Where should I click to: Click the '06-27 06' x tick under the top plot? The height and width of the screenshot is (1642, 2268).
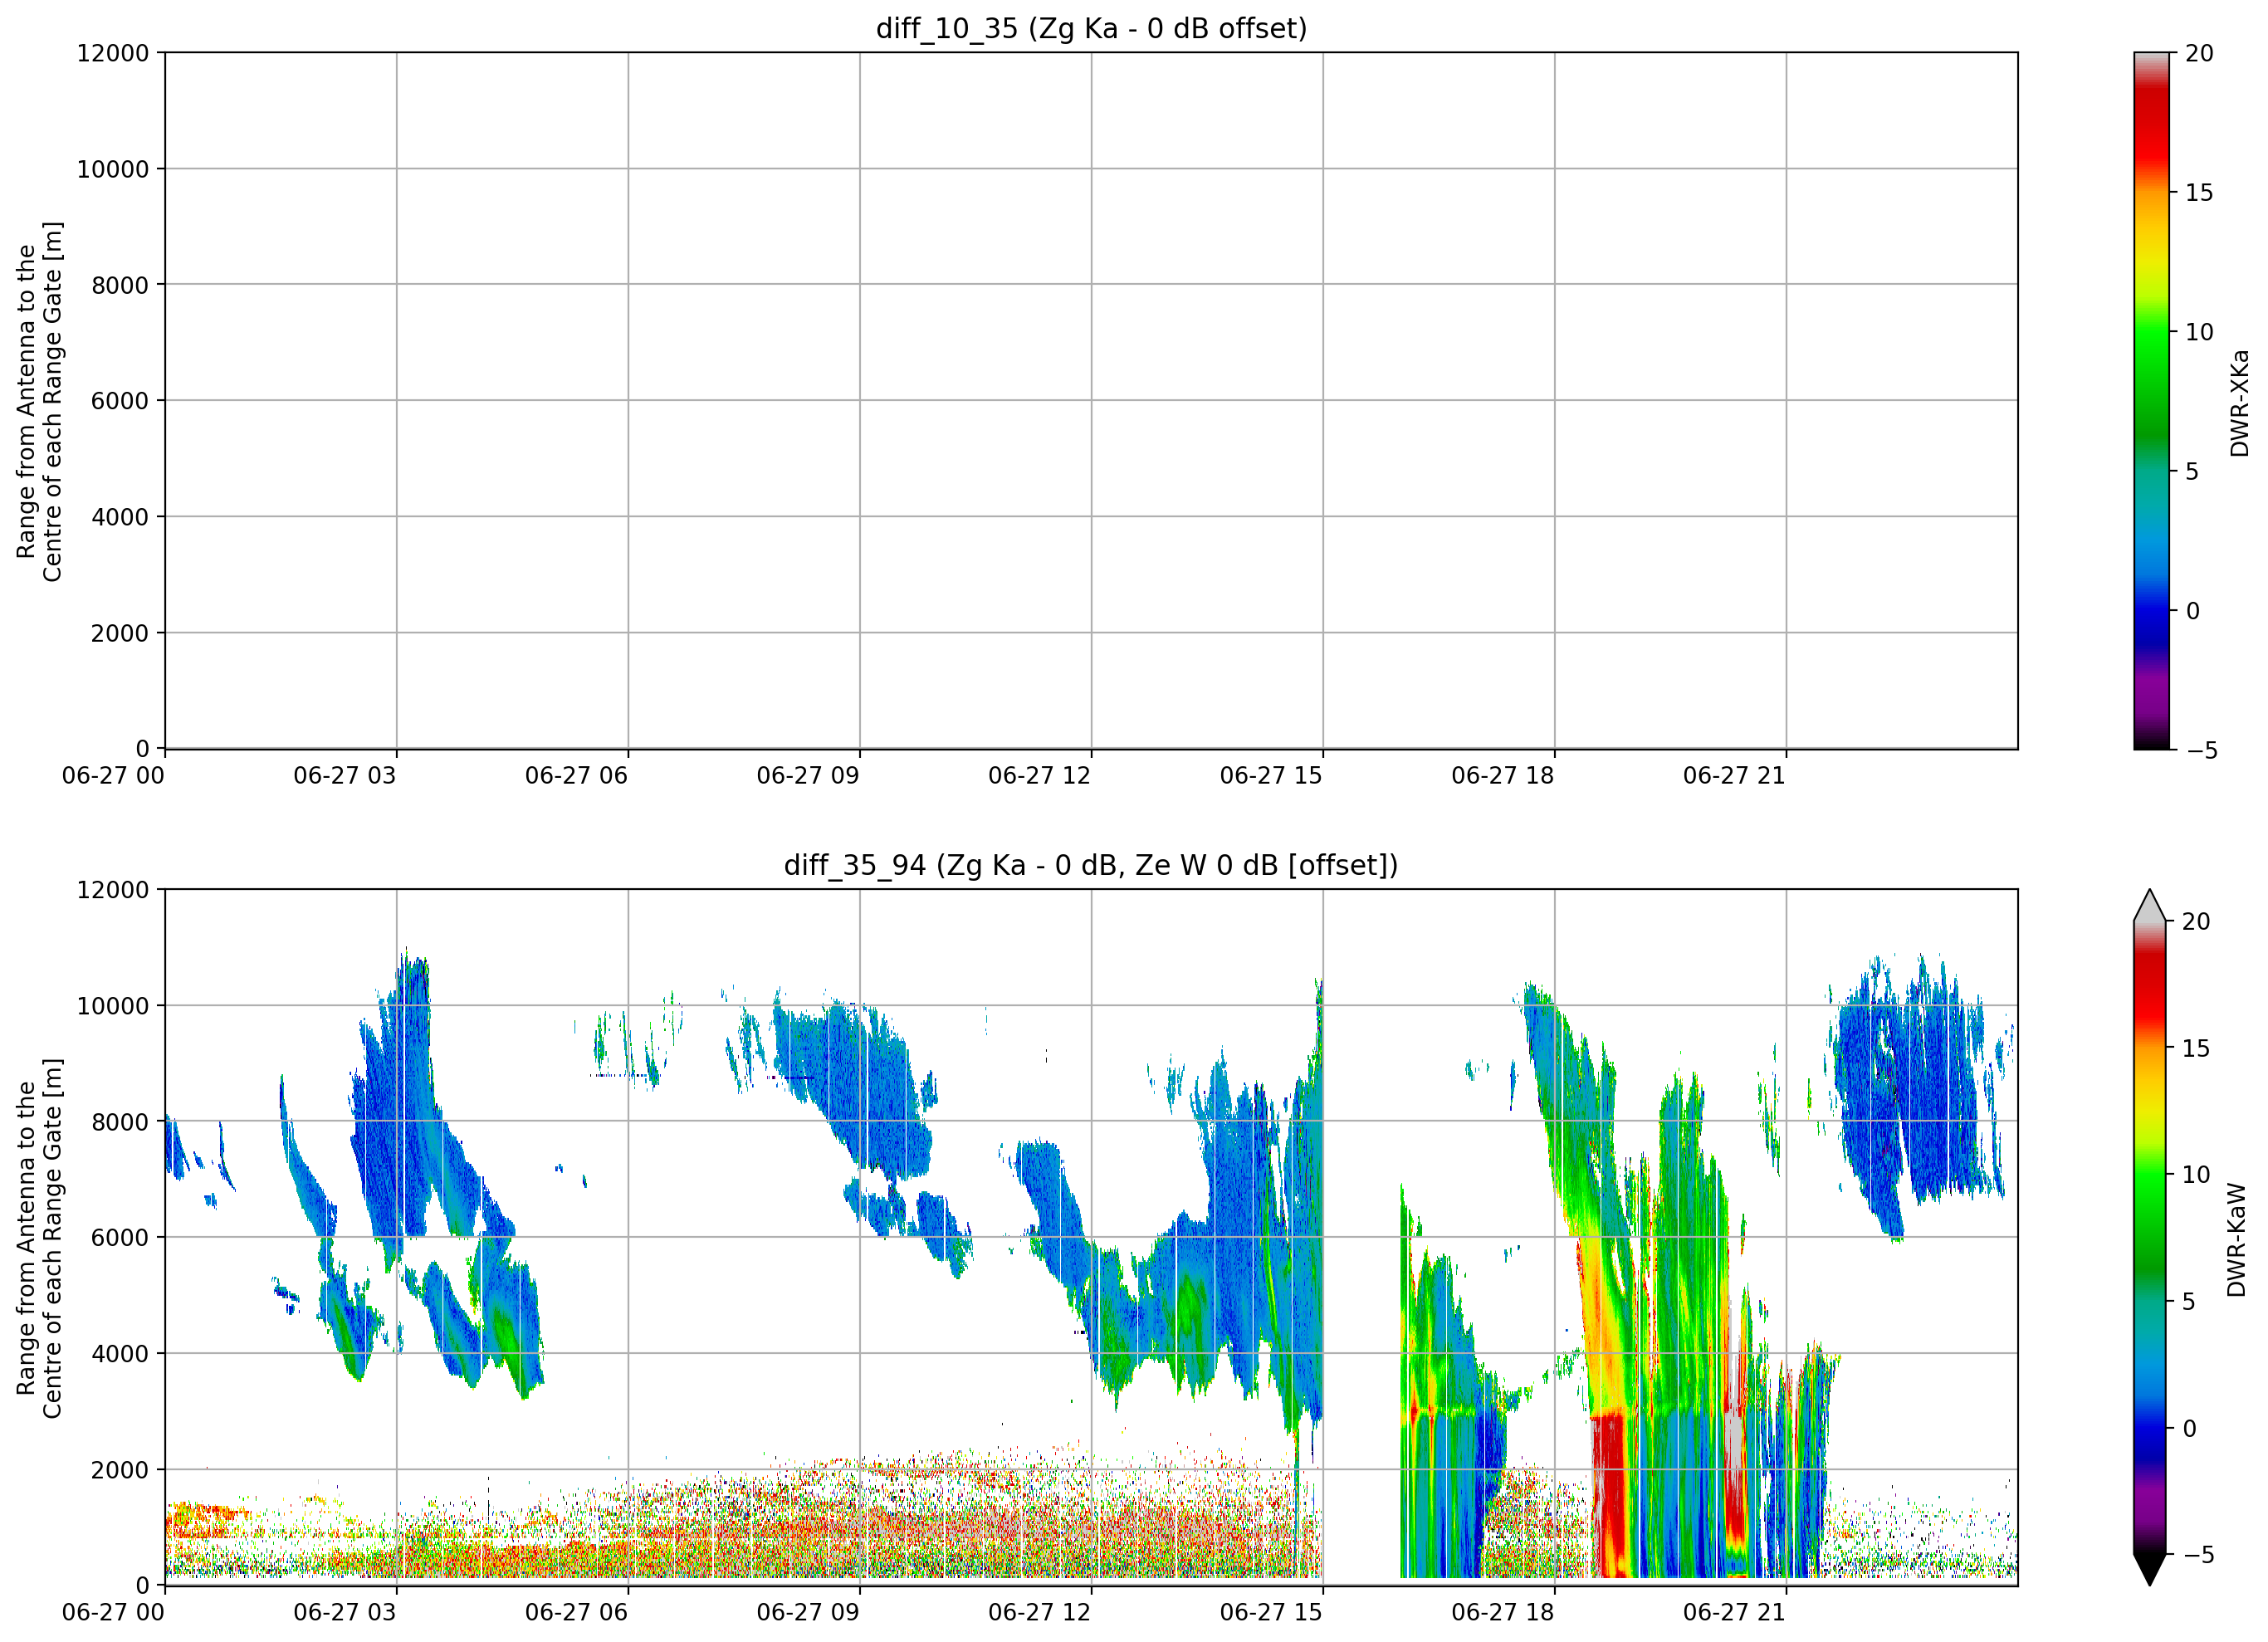[x=577, y=776]
